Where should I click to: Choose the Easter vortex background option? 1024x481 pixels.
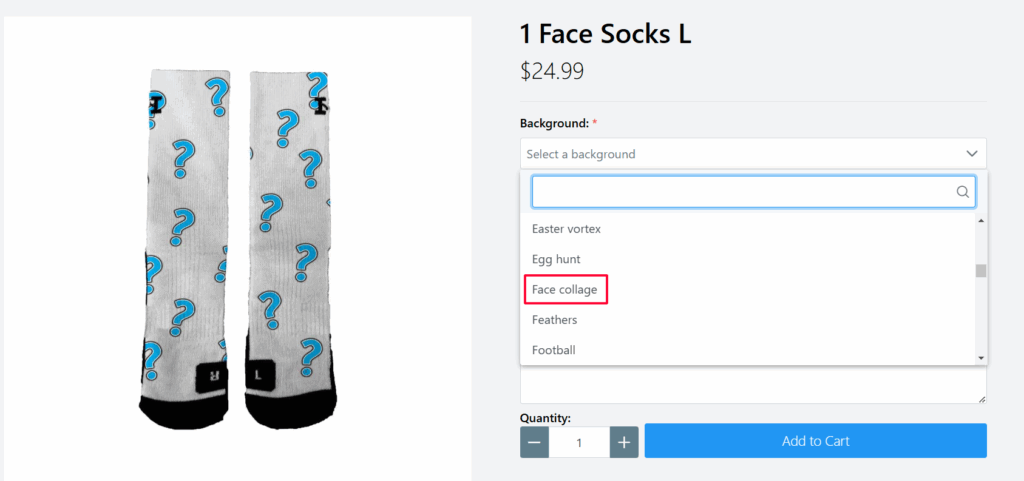tap(566, 229)
